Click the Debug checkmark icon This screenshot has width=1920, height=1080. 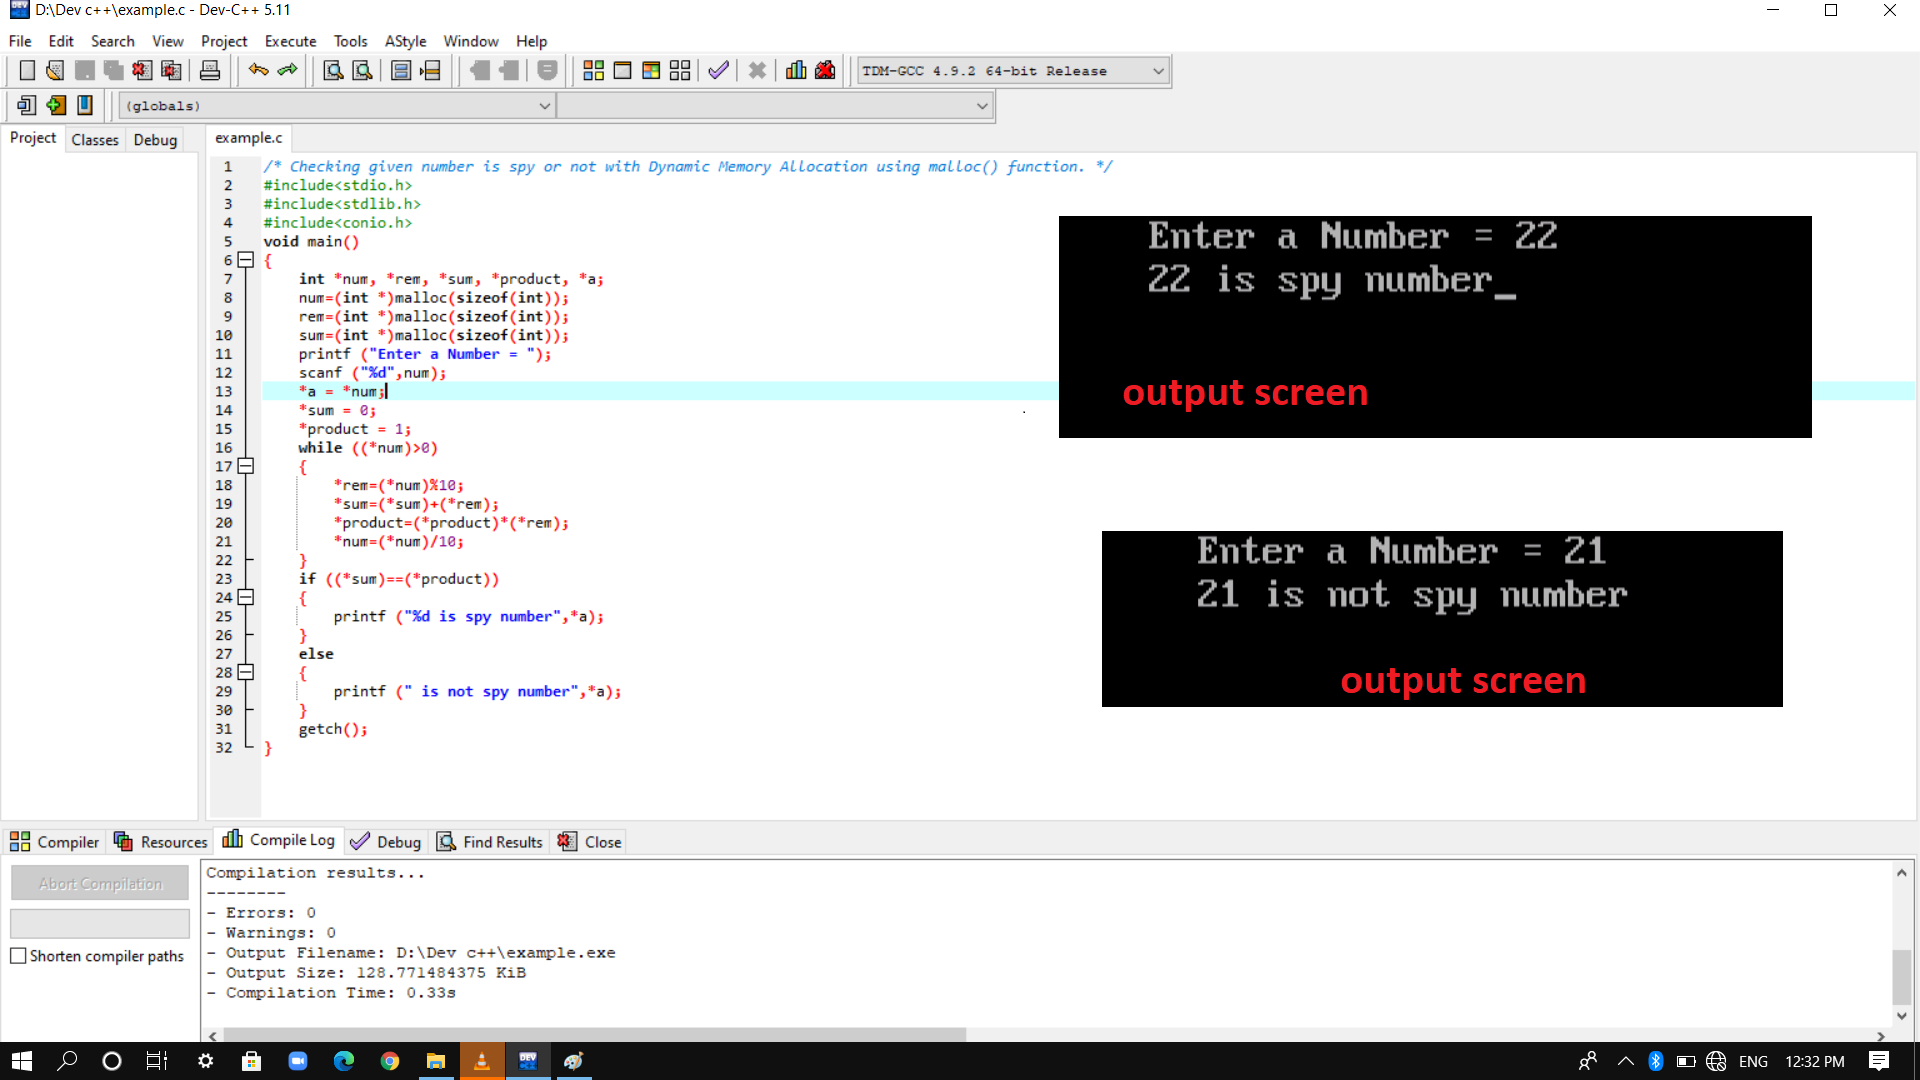click(718, 71)
